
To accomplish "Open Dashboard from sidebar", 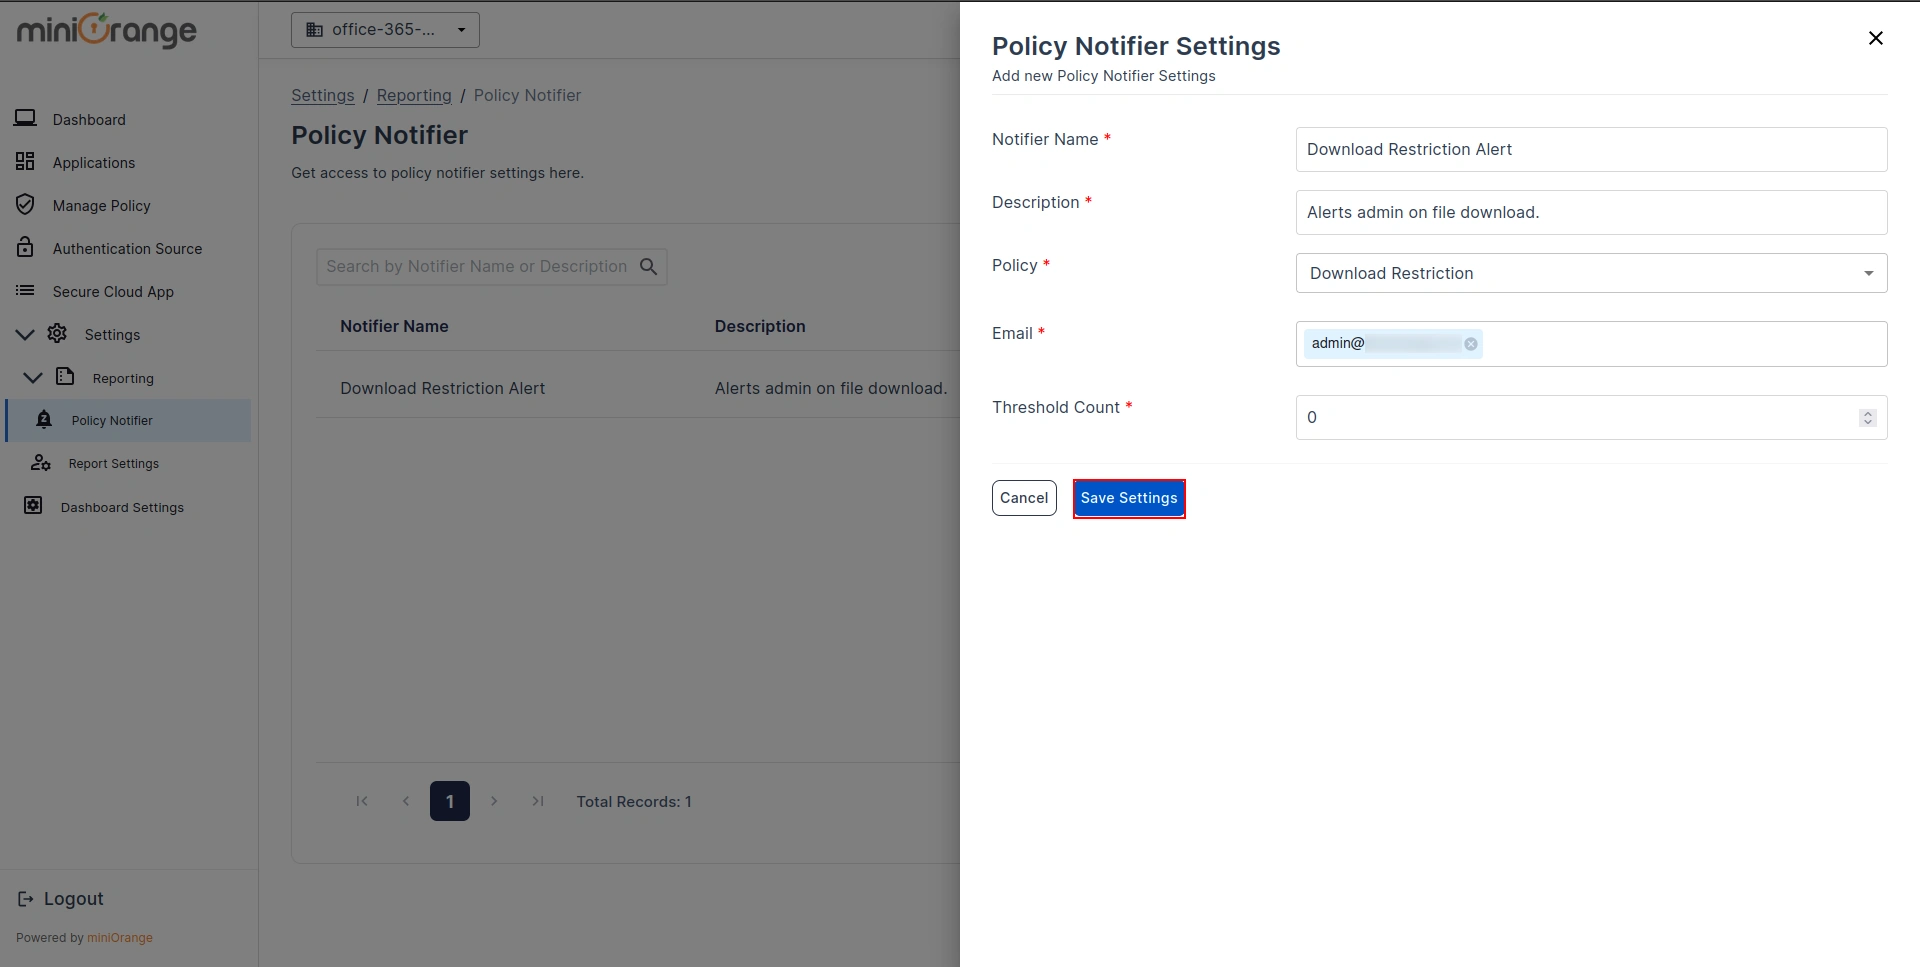I will [x=89, y=120].
